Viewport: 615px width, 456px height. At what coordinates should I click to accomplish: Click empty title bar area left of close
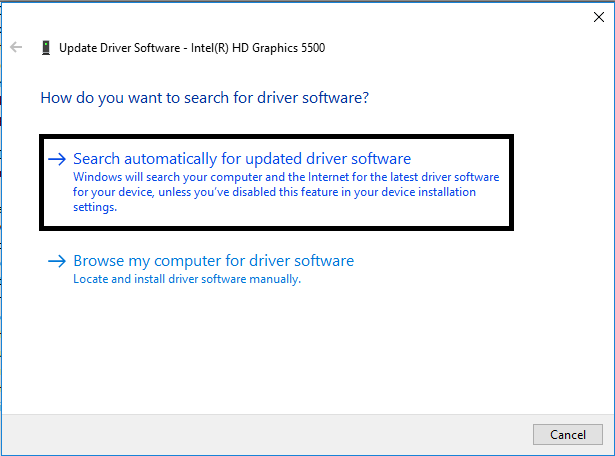pyautogui.click(x=300, y=15)
